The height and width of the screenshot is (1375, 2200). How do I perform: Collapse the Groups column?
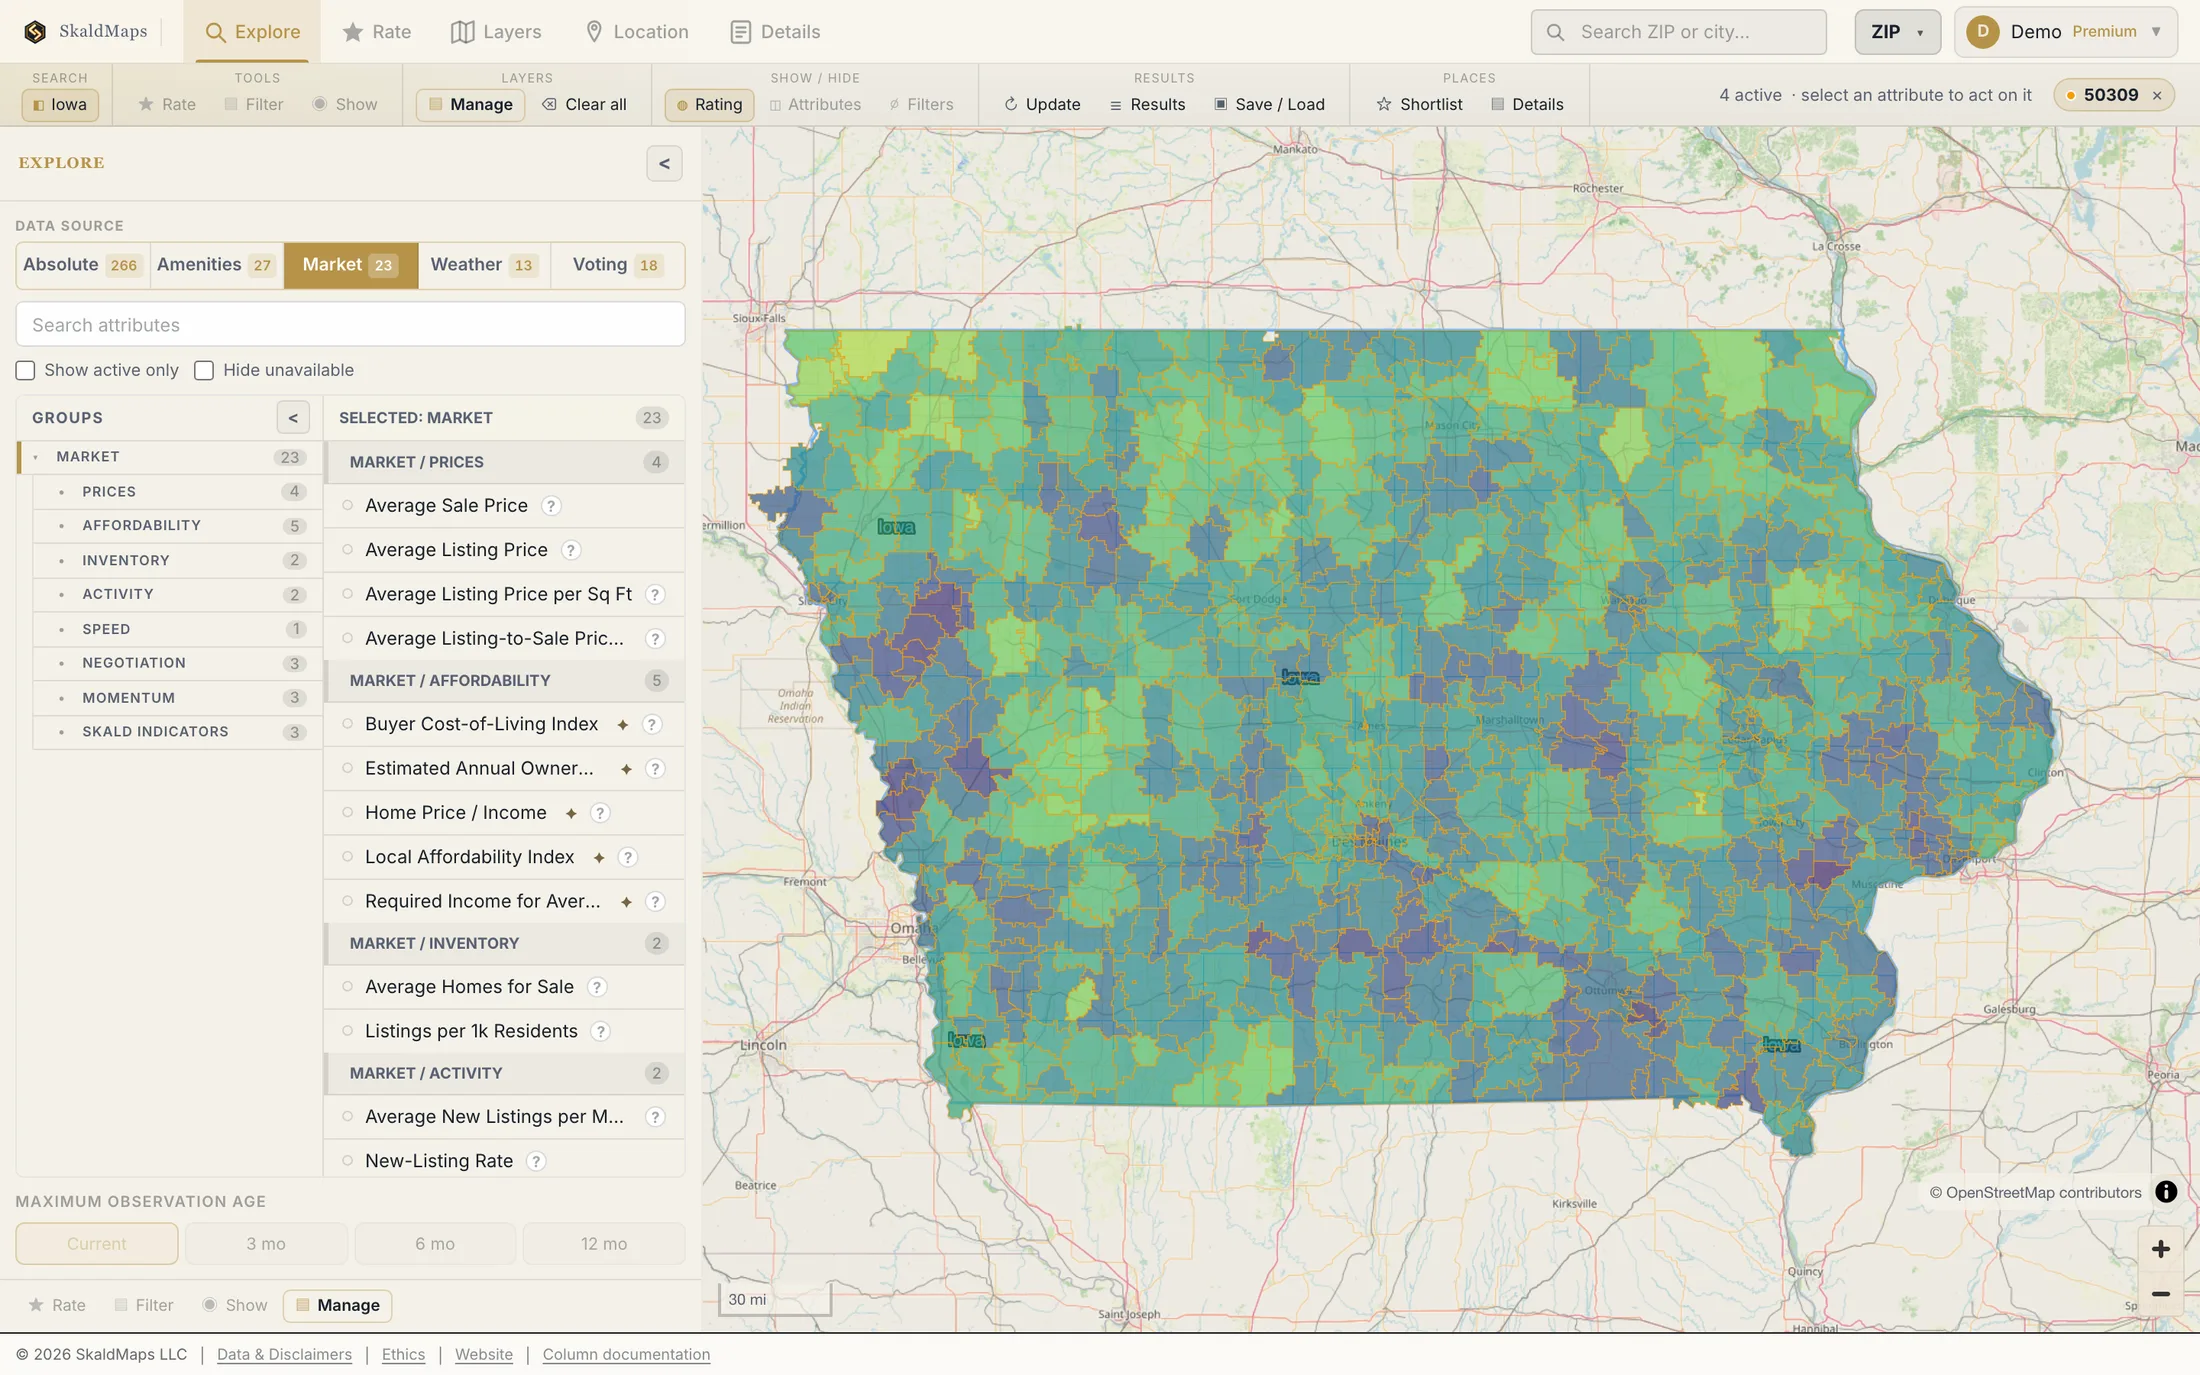pos(293,418)
